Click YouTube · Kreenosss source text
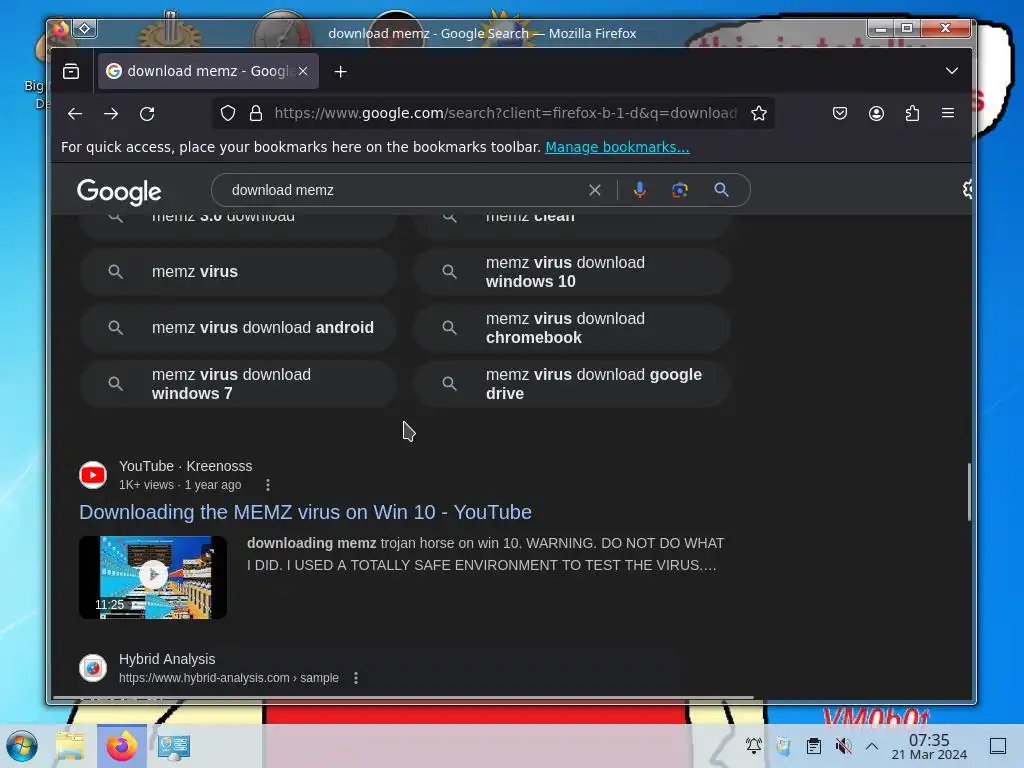This screenshot has height=768, width=1024. pos(185,466)
